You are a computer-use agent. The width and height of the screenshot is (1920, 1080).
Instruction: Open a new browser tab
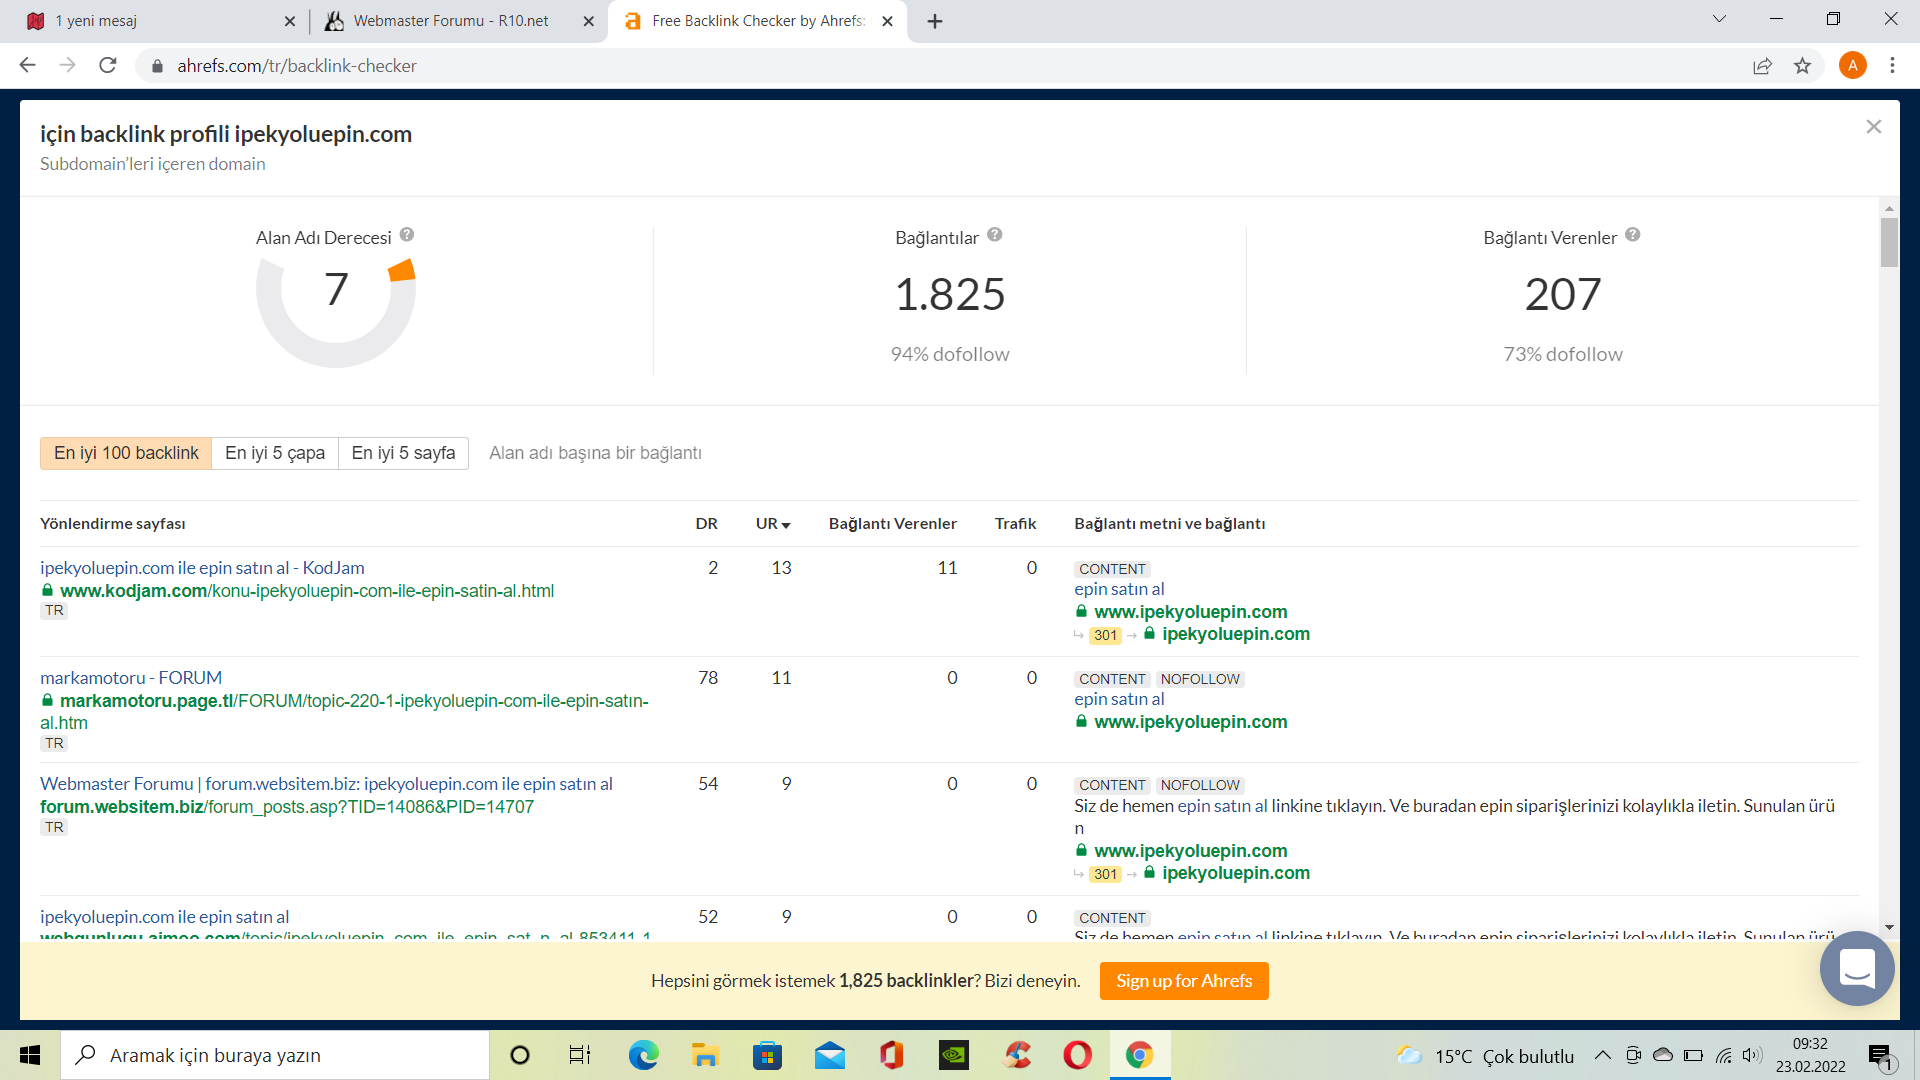coord(935,21)
